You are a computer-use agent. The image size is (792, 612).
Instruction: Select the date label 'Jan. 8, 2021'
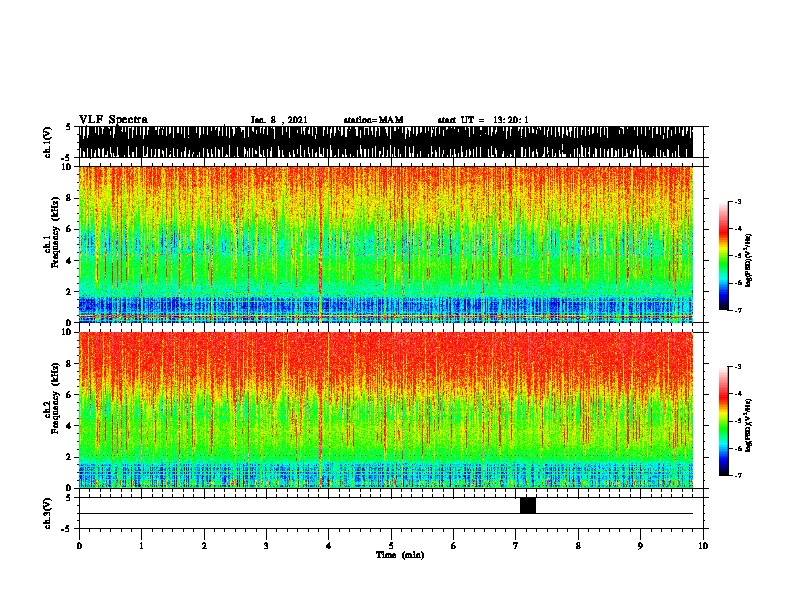279,120
